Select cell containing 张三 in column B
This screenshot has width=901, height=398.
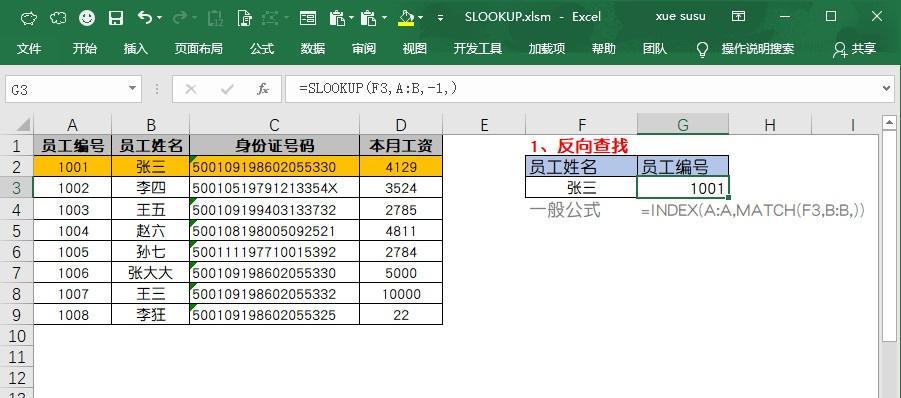tap(151, 167)
